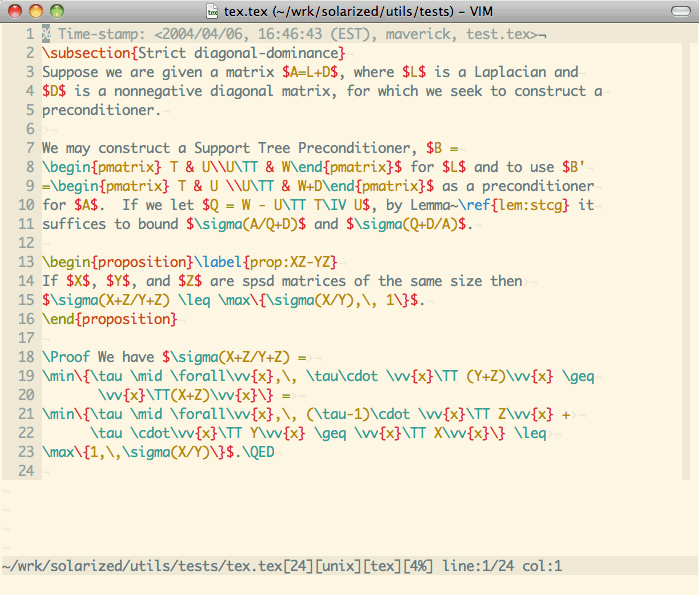This screenshot has width=699, height=595.
Task: Click the yellow minimize window button
Action: (36, 11)
